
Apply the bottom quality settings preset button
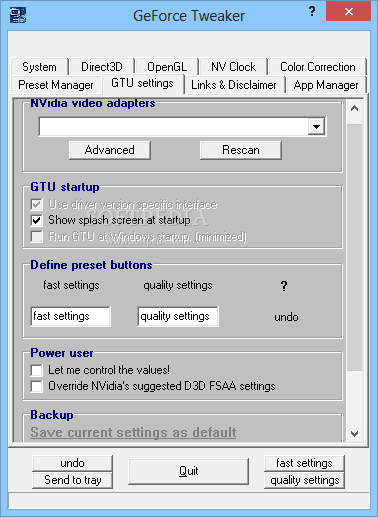click(x=304, y=480)
